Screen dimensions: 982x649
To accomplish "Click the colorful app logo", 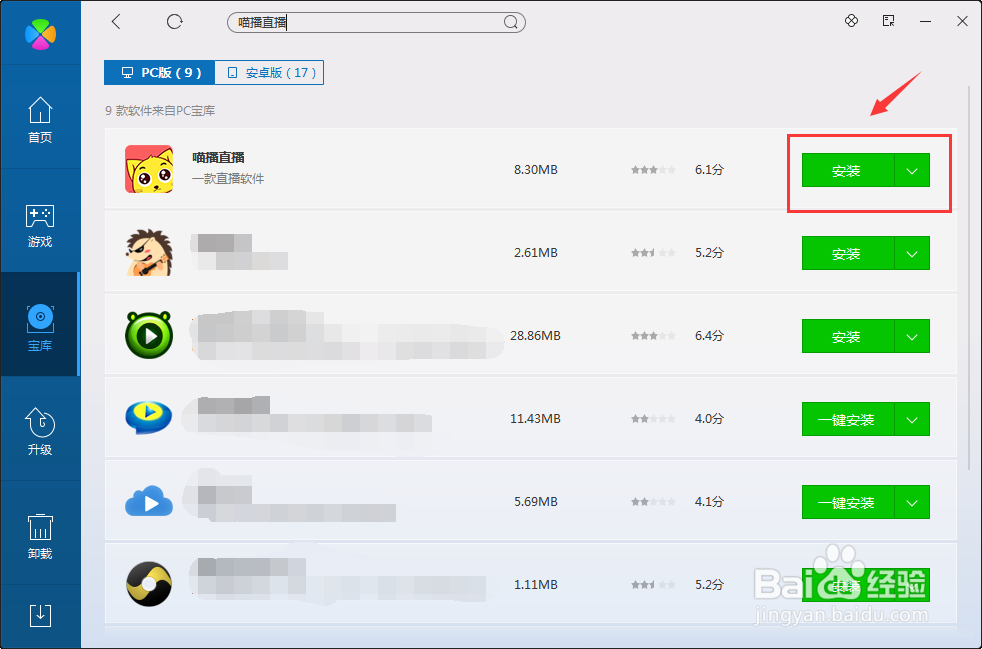I will [x=40, y=34].
